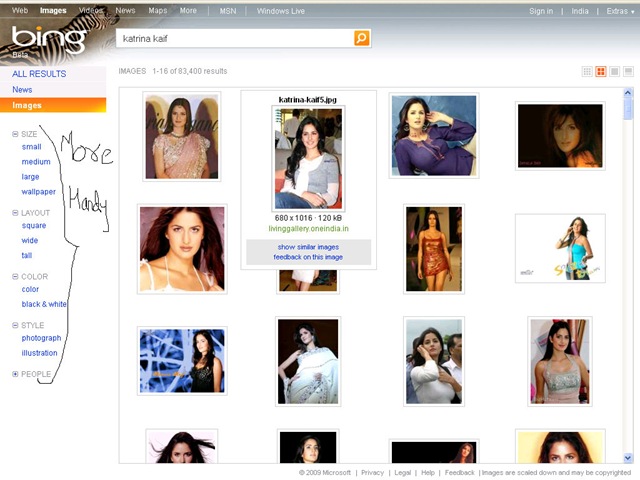Collapse the SIZE filter section

(x=15, y=134)
